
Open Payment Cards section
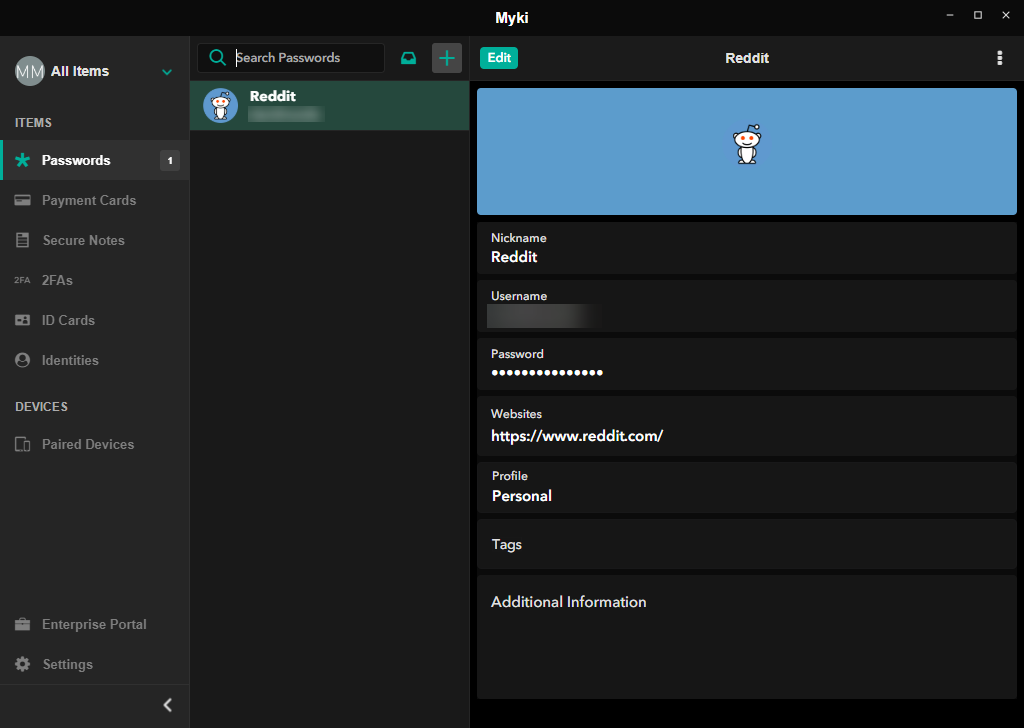(95, 200)
